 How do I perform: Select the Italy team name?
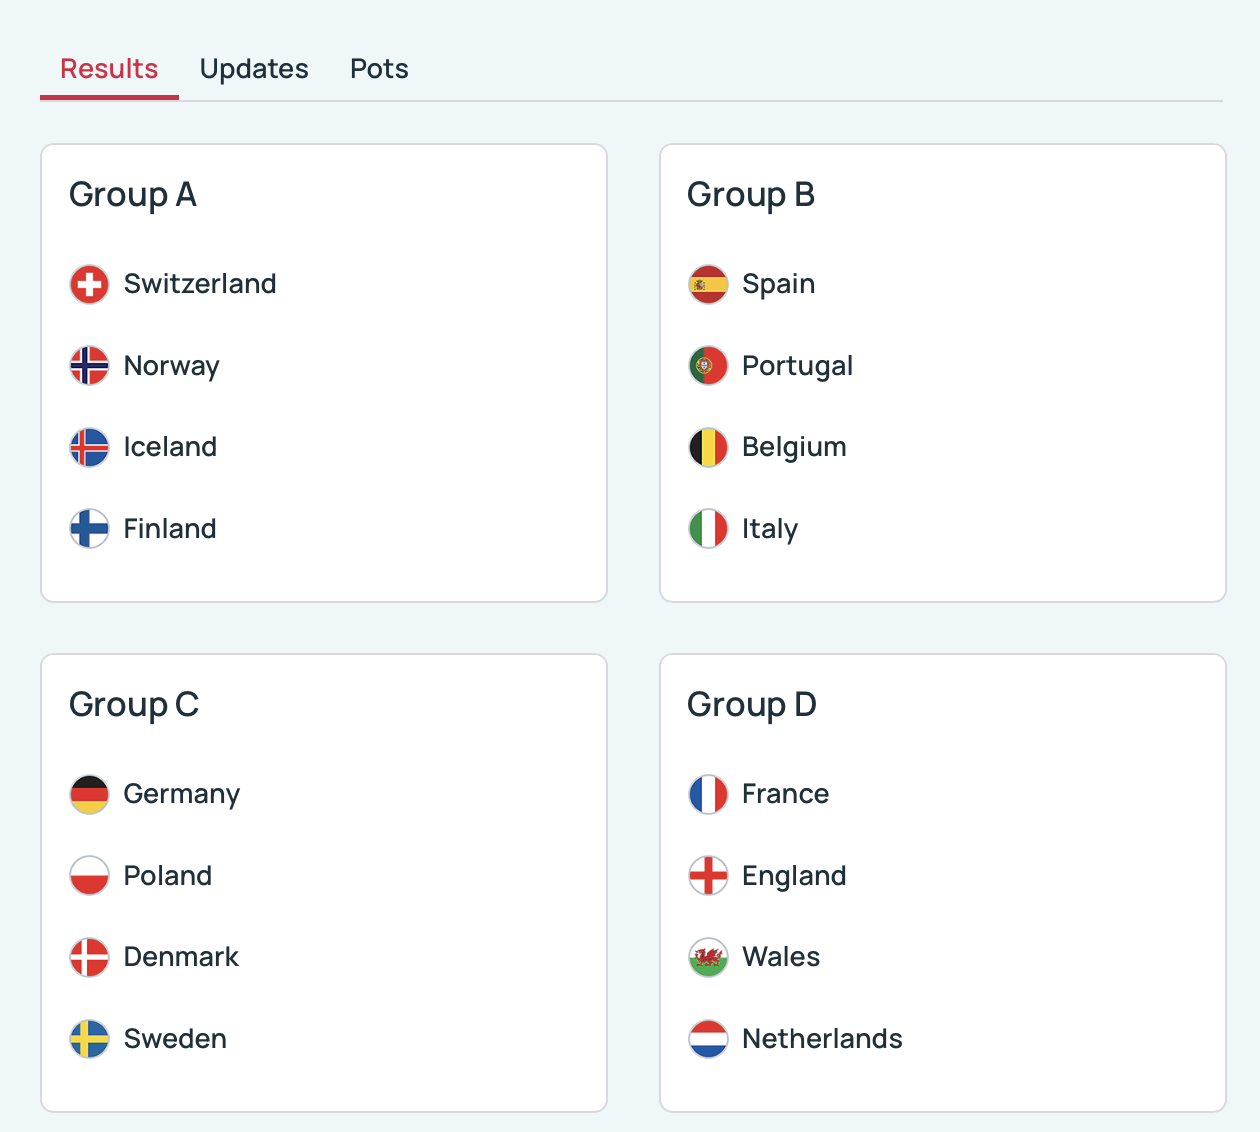click(x=770, y=529)
